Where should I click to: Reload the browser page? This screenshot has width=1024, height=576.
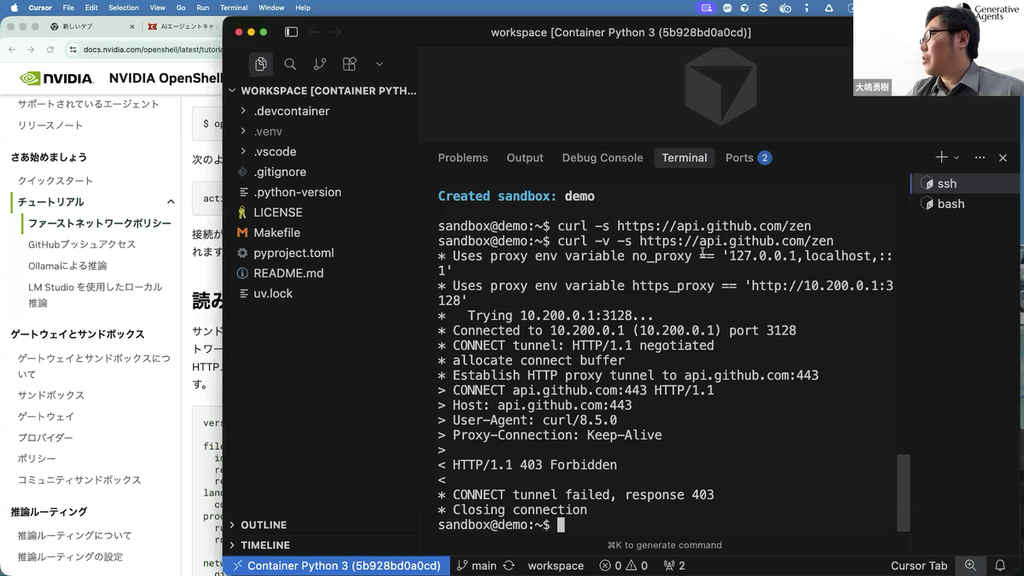[50, 50]
